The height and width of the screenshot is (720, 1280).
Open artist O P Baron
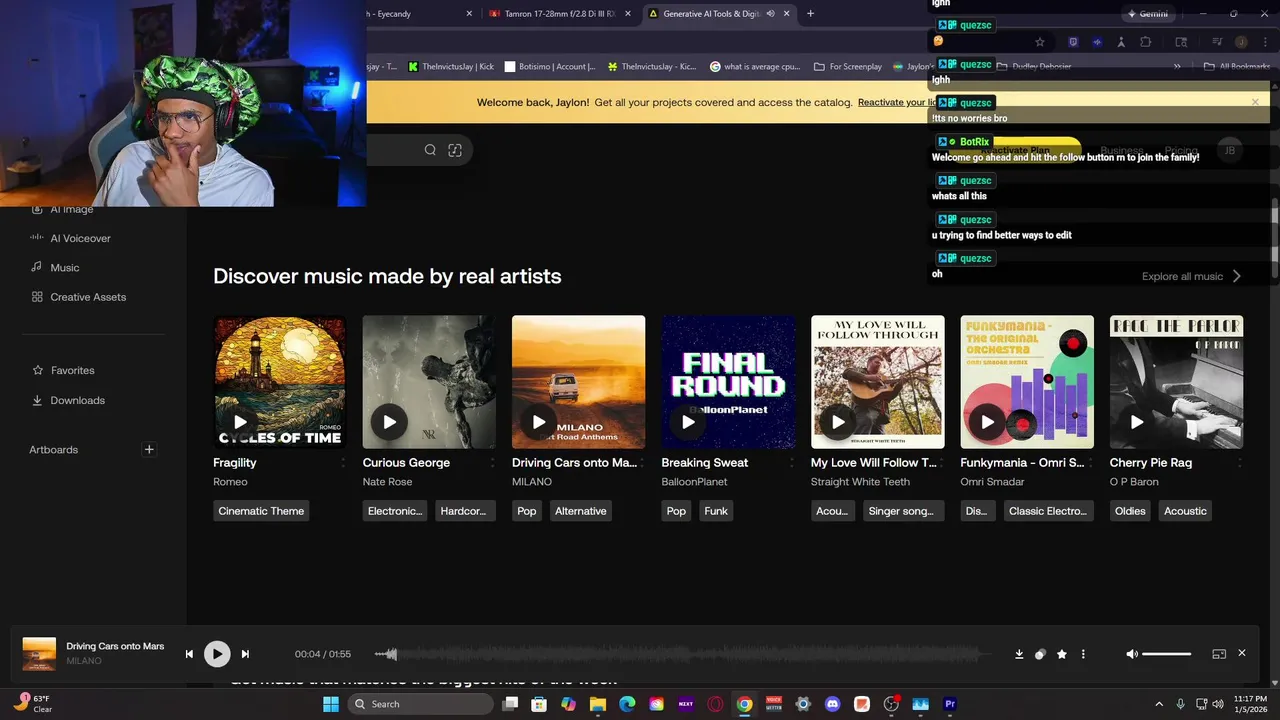pyautogui.click(x=1134, y=482)
